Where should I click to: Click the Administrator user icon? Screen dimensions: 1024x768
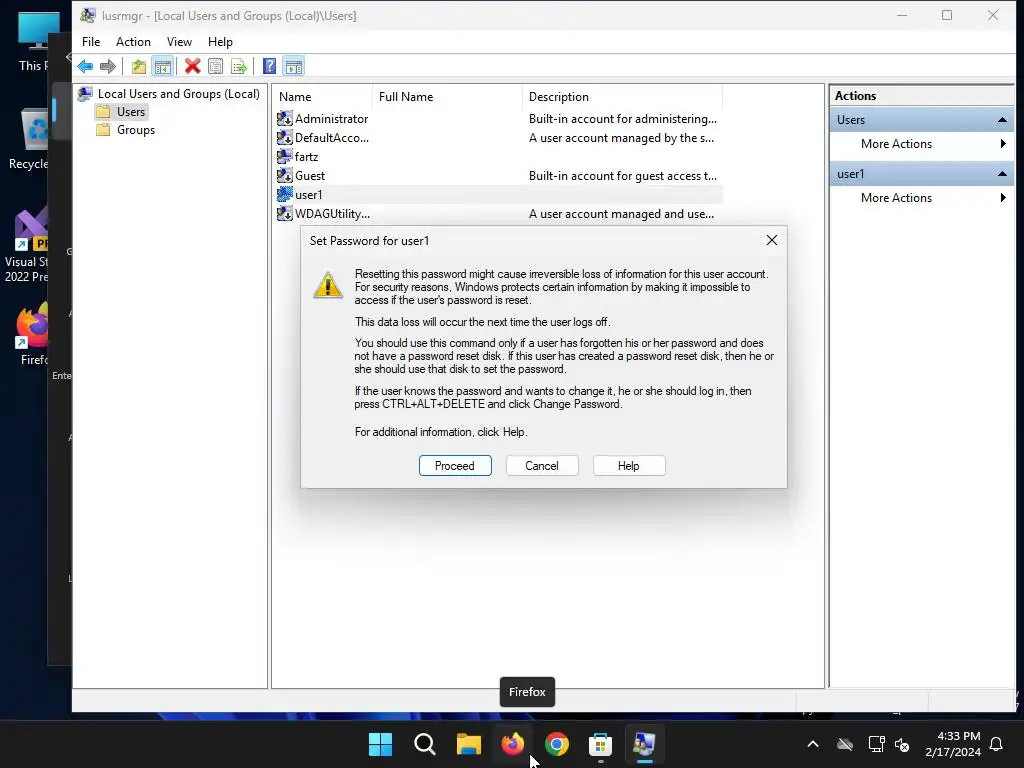284,118
